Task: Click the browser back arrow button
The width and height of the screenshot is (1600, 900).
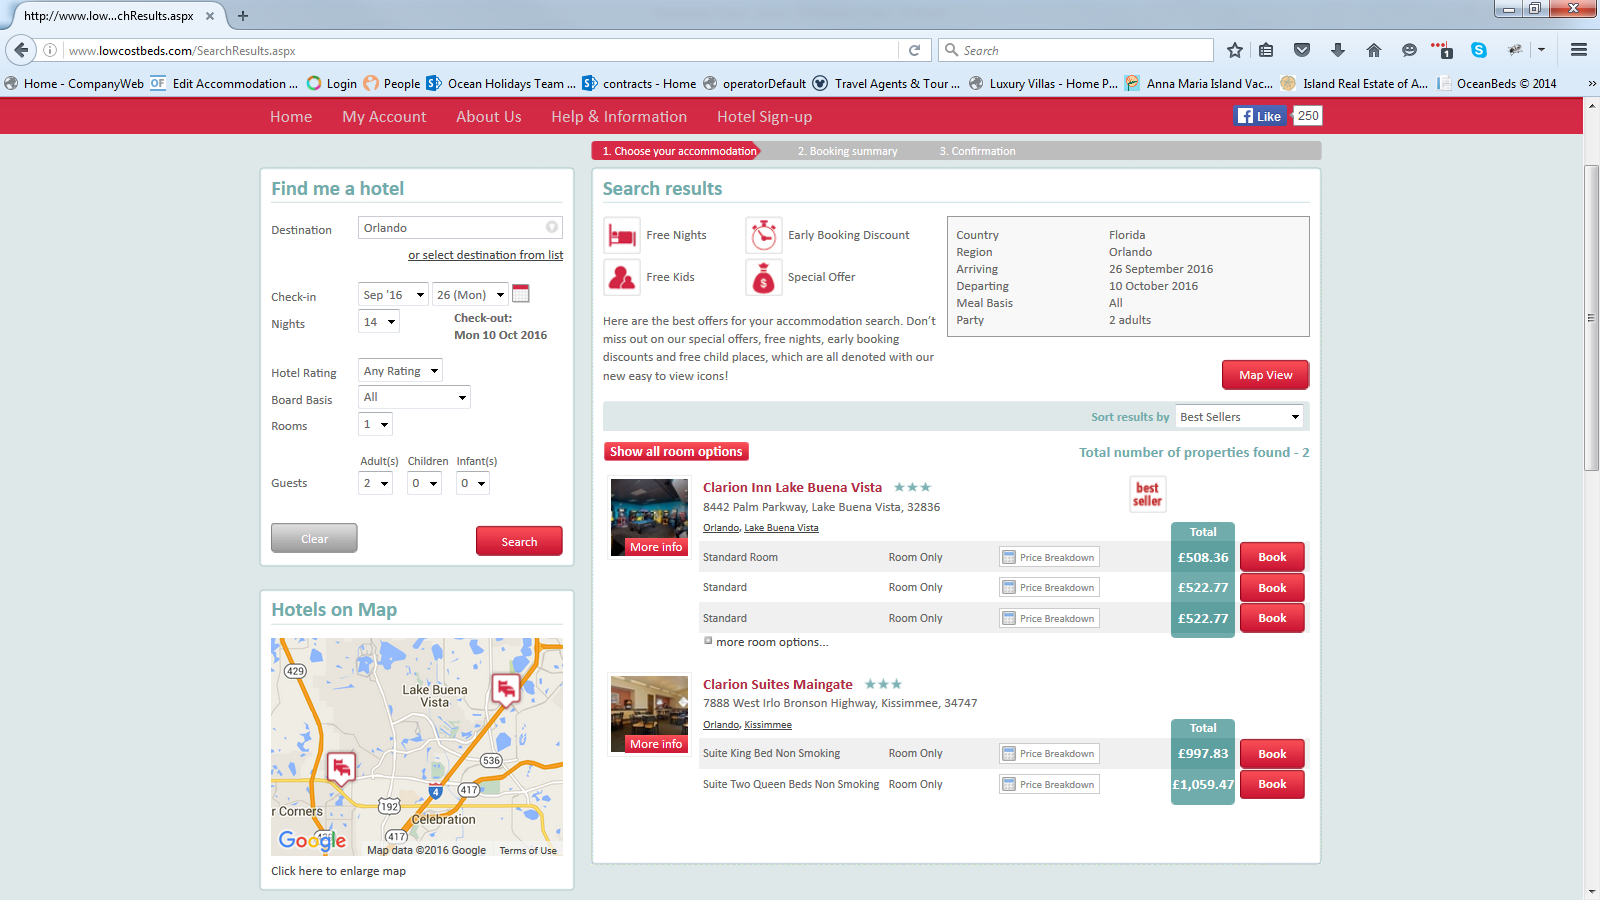Action: click(22, 50)
